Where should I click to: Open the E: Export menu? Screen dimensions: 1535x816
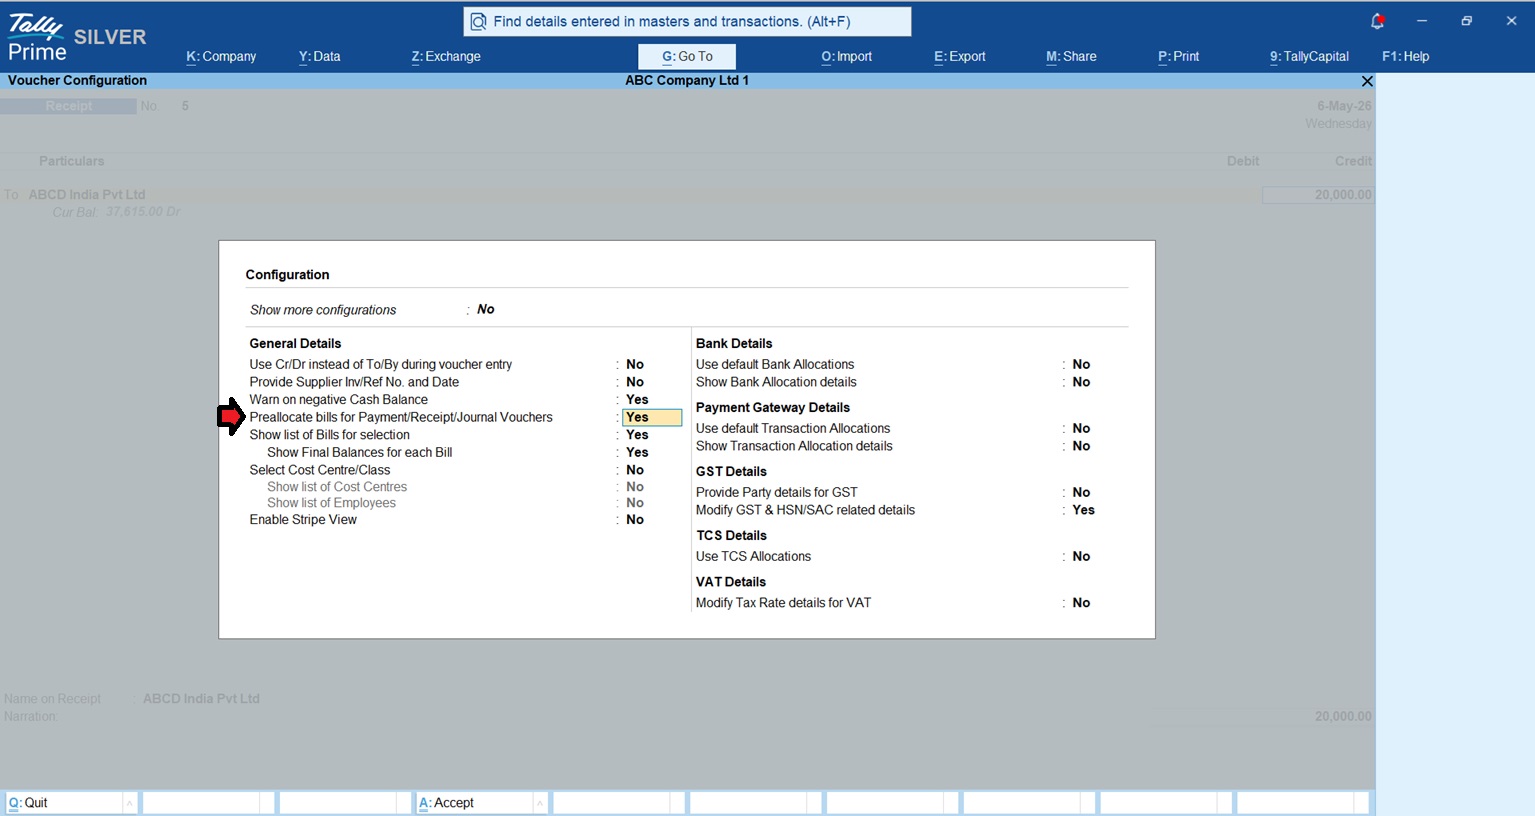coord(960,56)
